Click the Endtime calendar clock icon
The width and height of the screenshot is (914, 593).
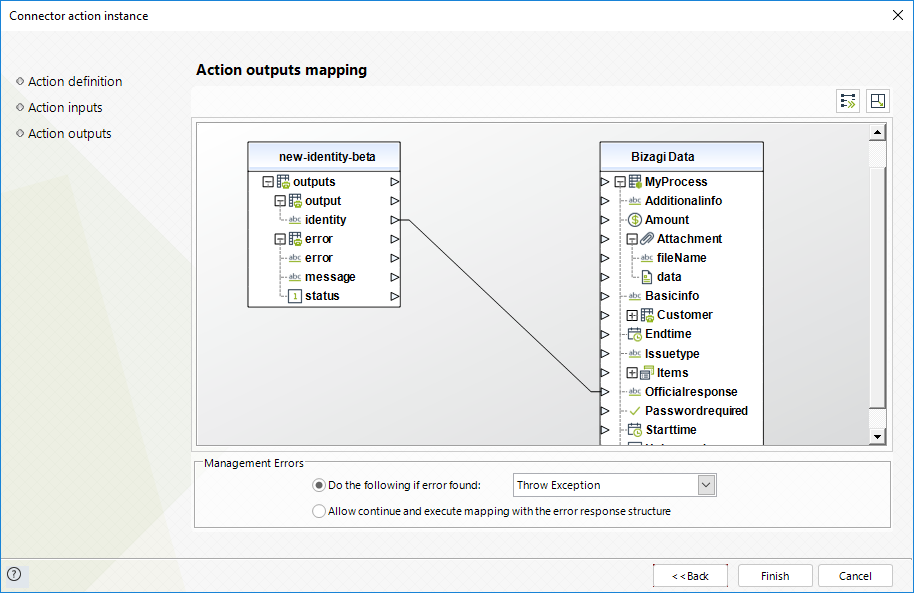coord(635,334)
